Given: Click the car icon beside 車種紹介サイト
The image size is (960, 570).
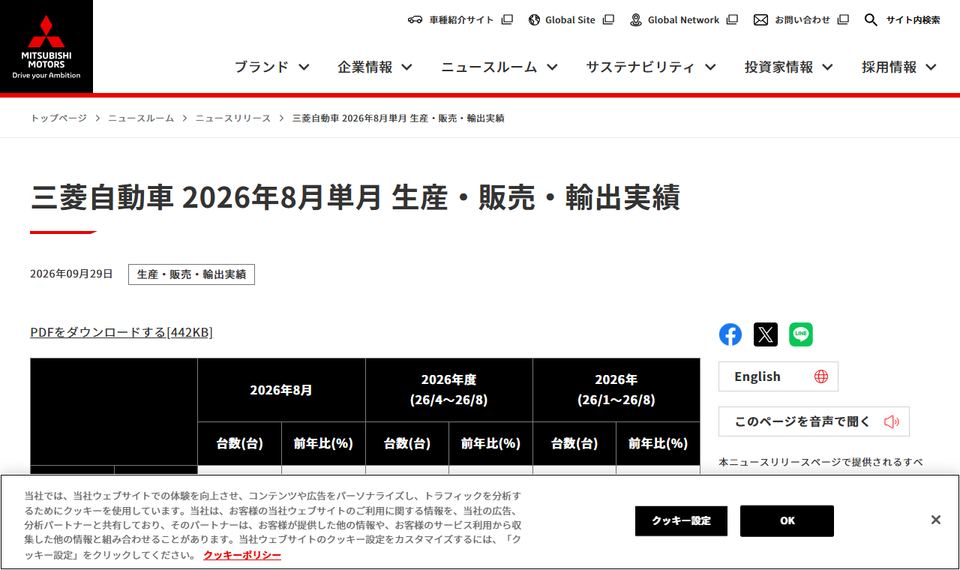Looking at the screenshot, I should tap(415, 20).
